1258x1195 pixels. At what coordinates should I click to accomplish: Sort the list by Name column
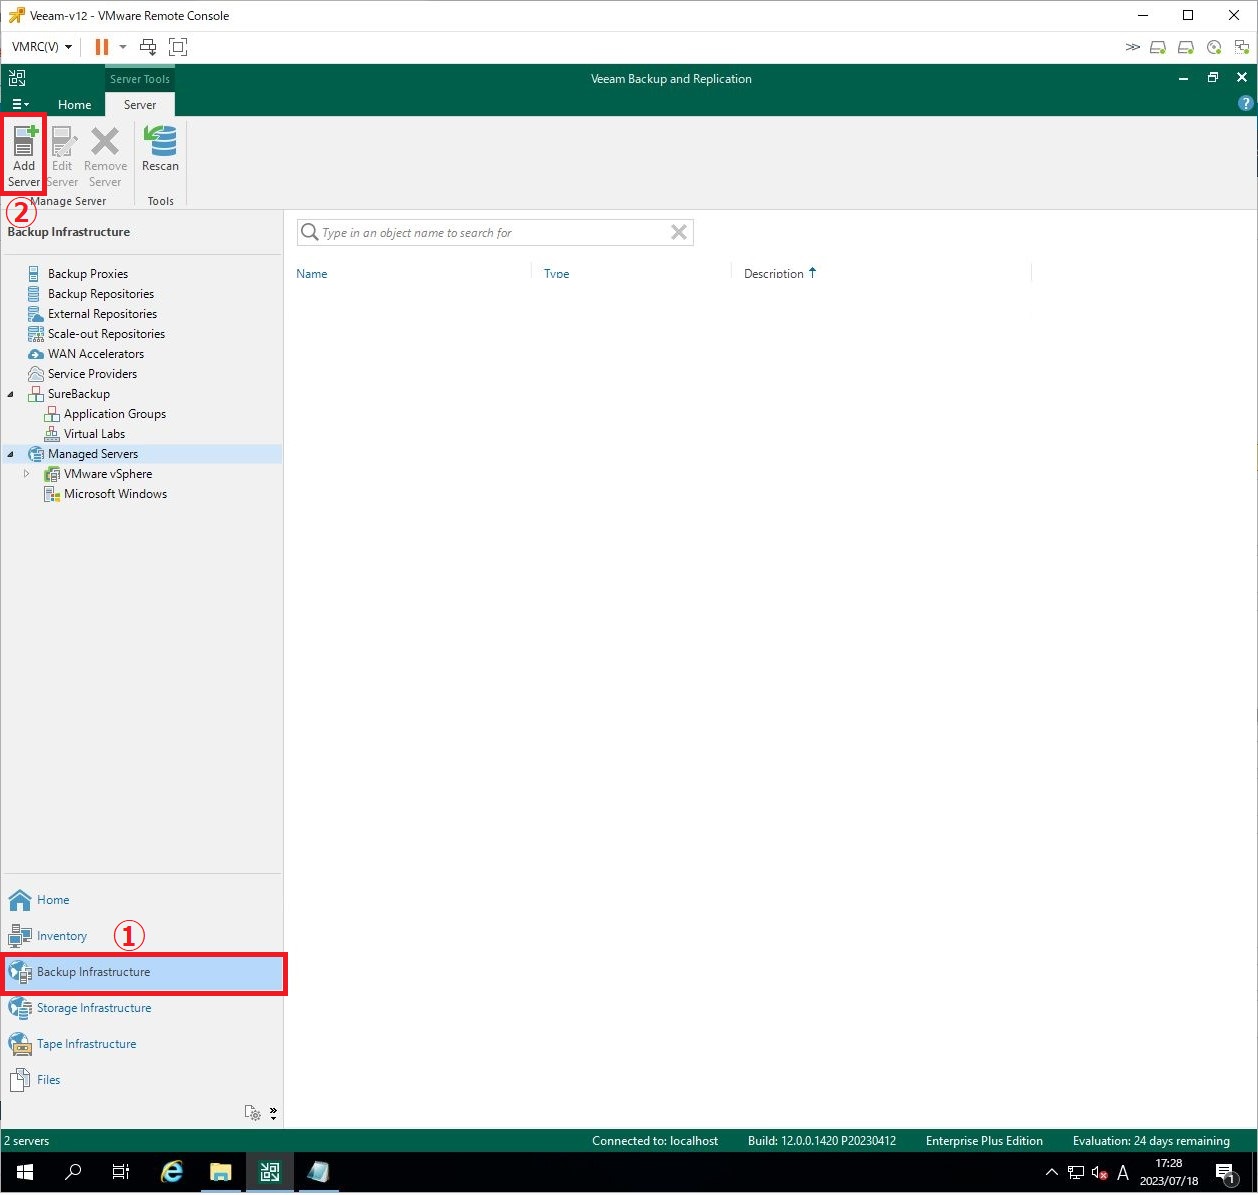click(312, 274)
